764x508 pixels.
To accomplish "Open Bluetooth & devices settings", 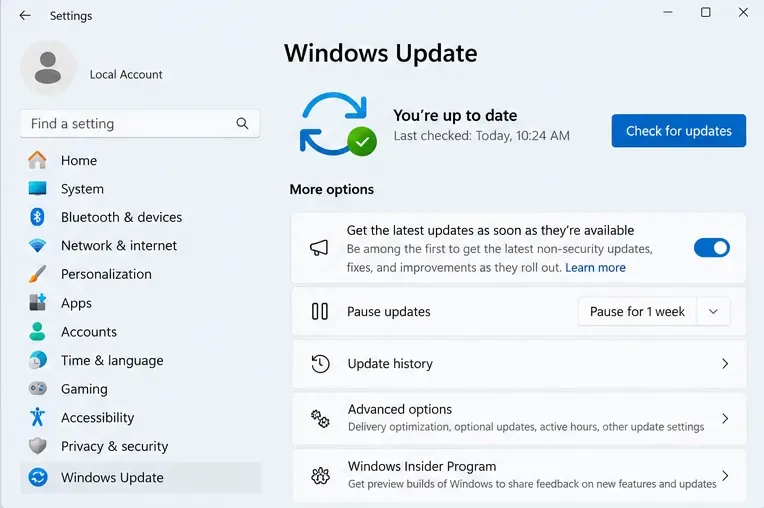I will (x=121, y=217).
